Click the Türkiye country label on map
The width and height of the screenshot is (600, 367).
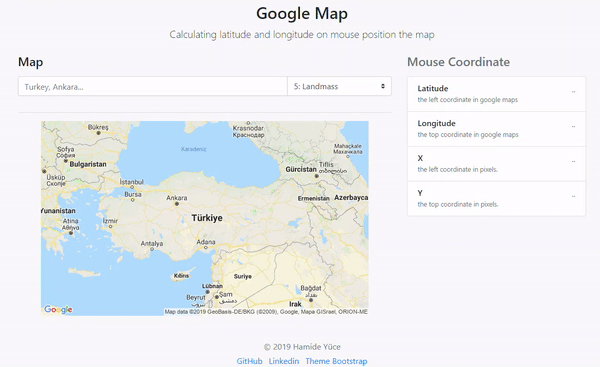(207, 218)
